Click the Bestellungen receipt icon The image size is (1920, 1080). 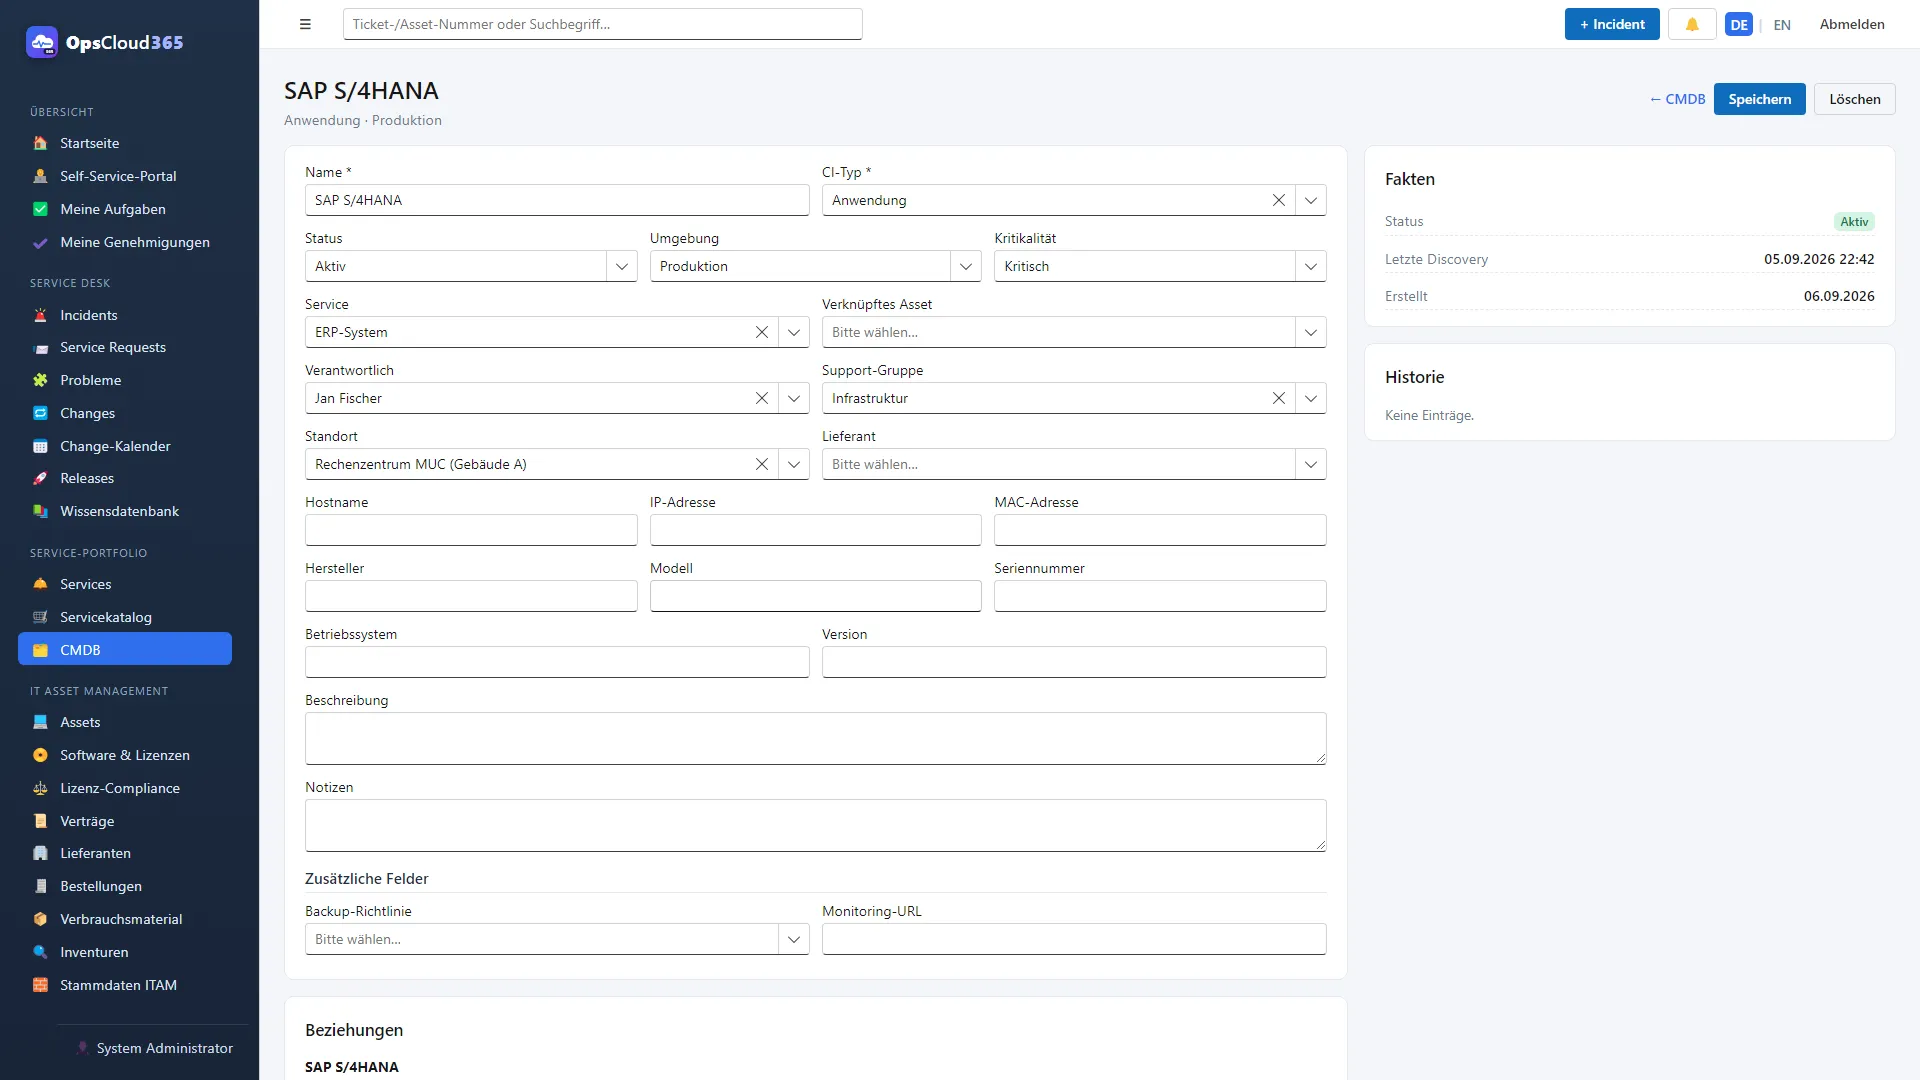coord(40,886)
